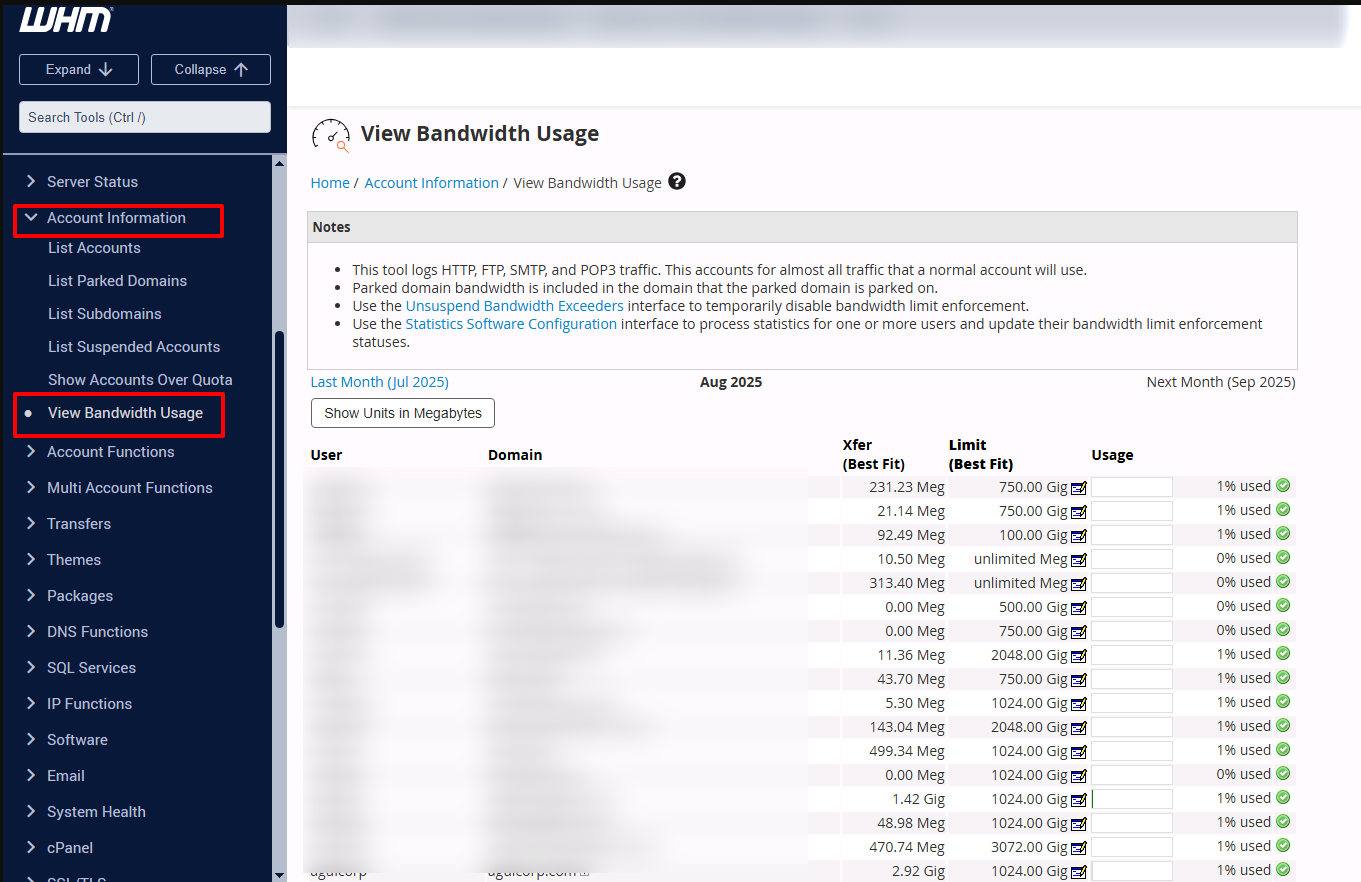Click the help question mark icon

[677, 182]
